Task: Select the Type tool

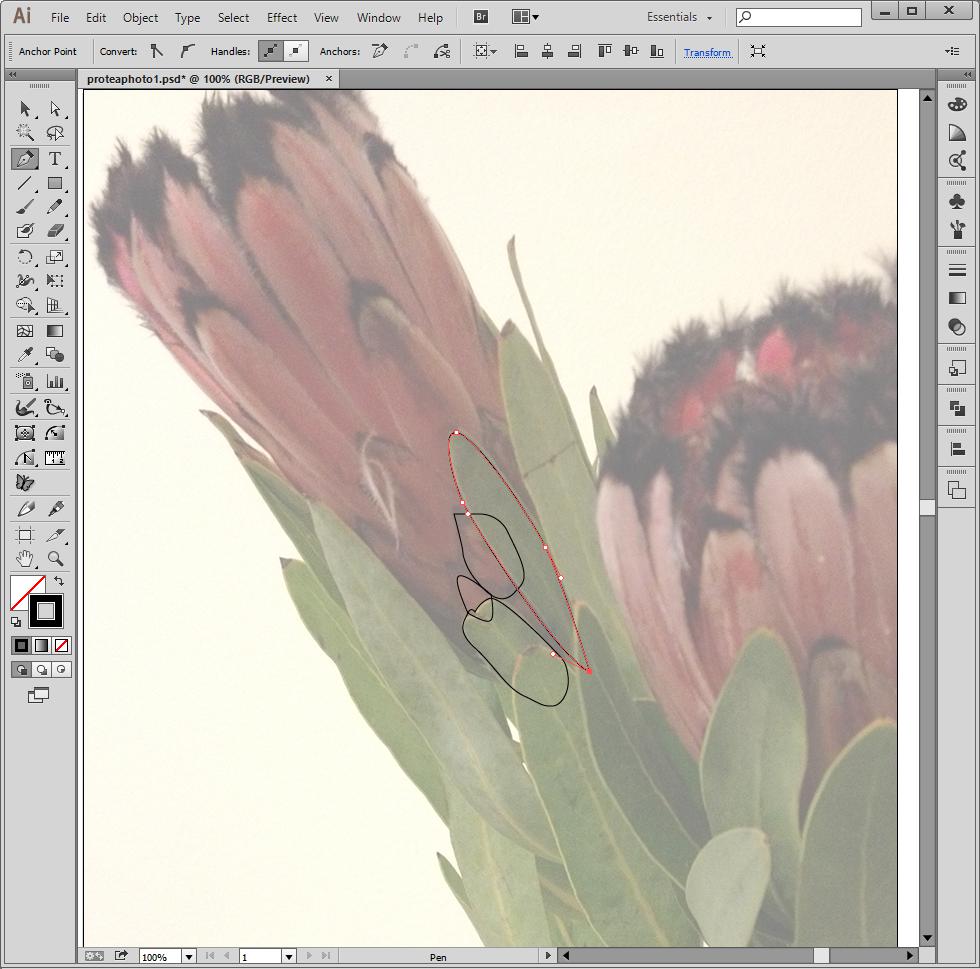Action: 55,159
